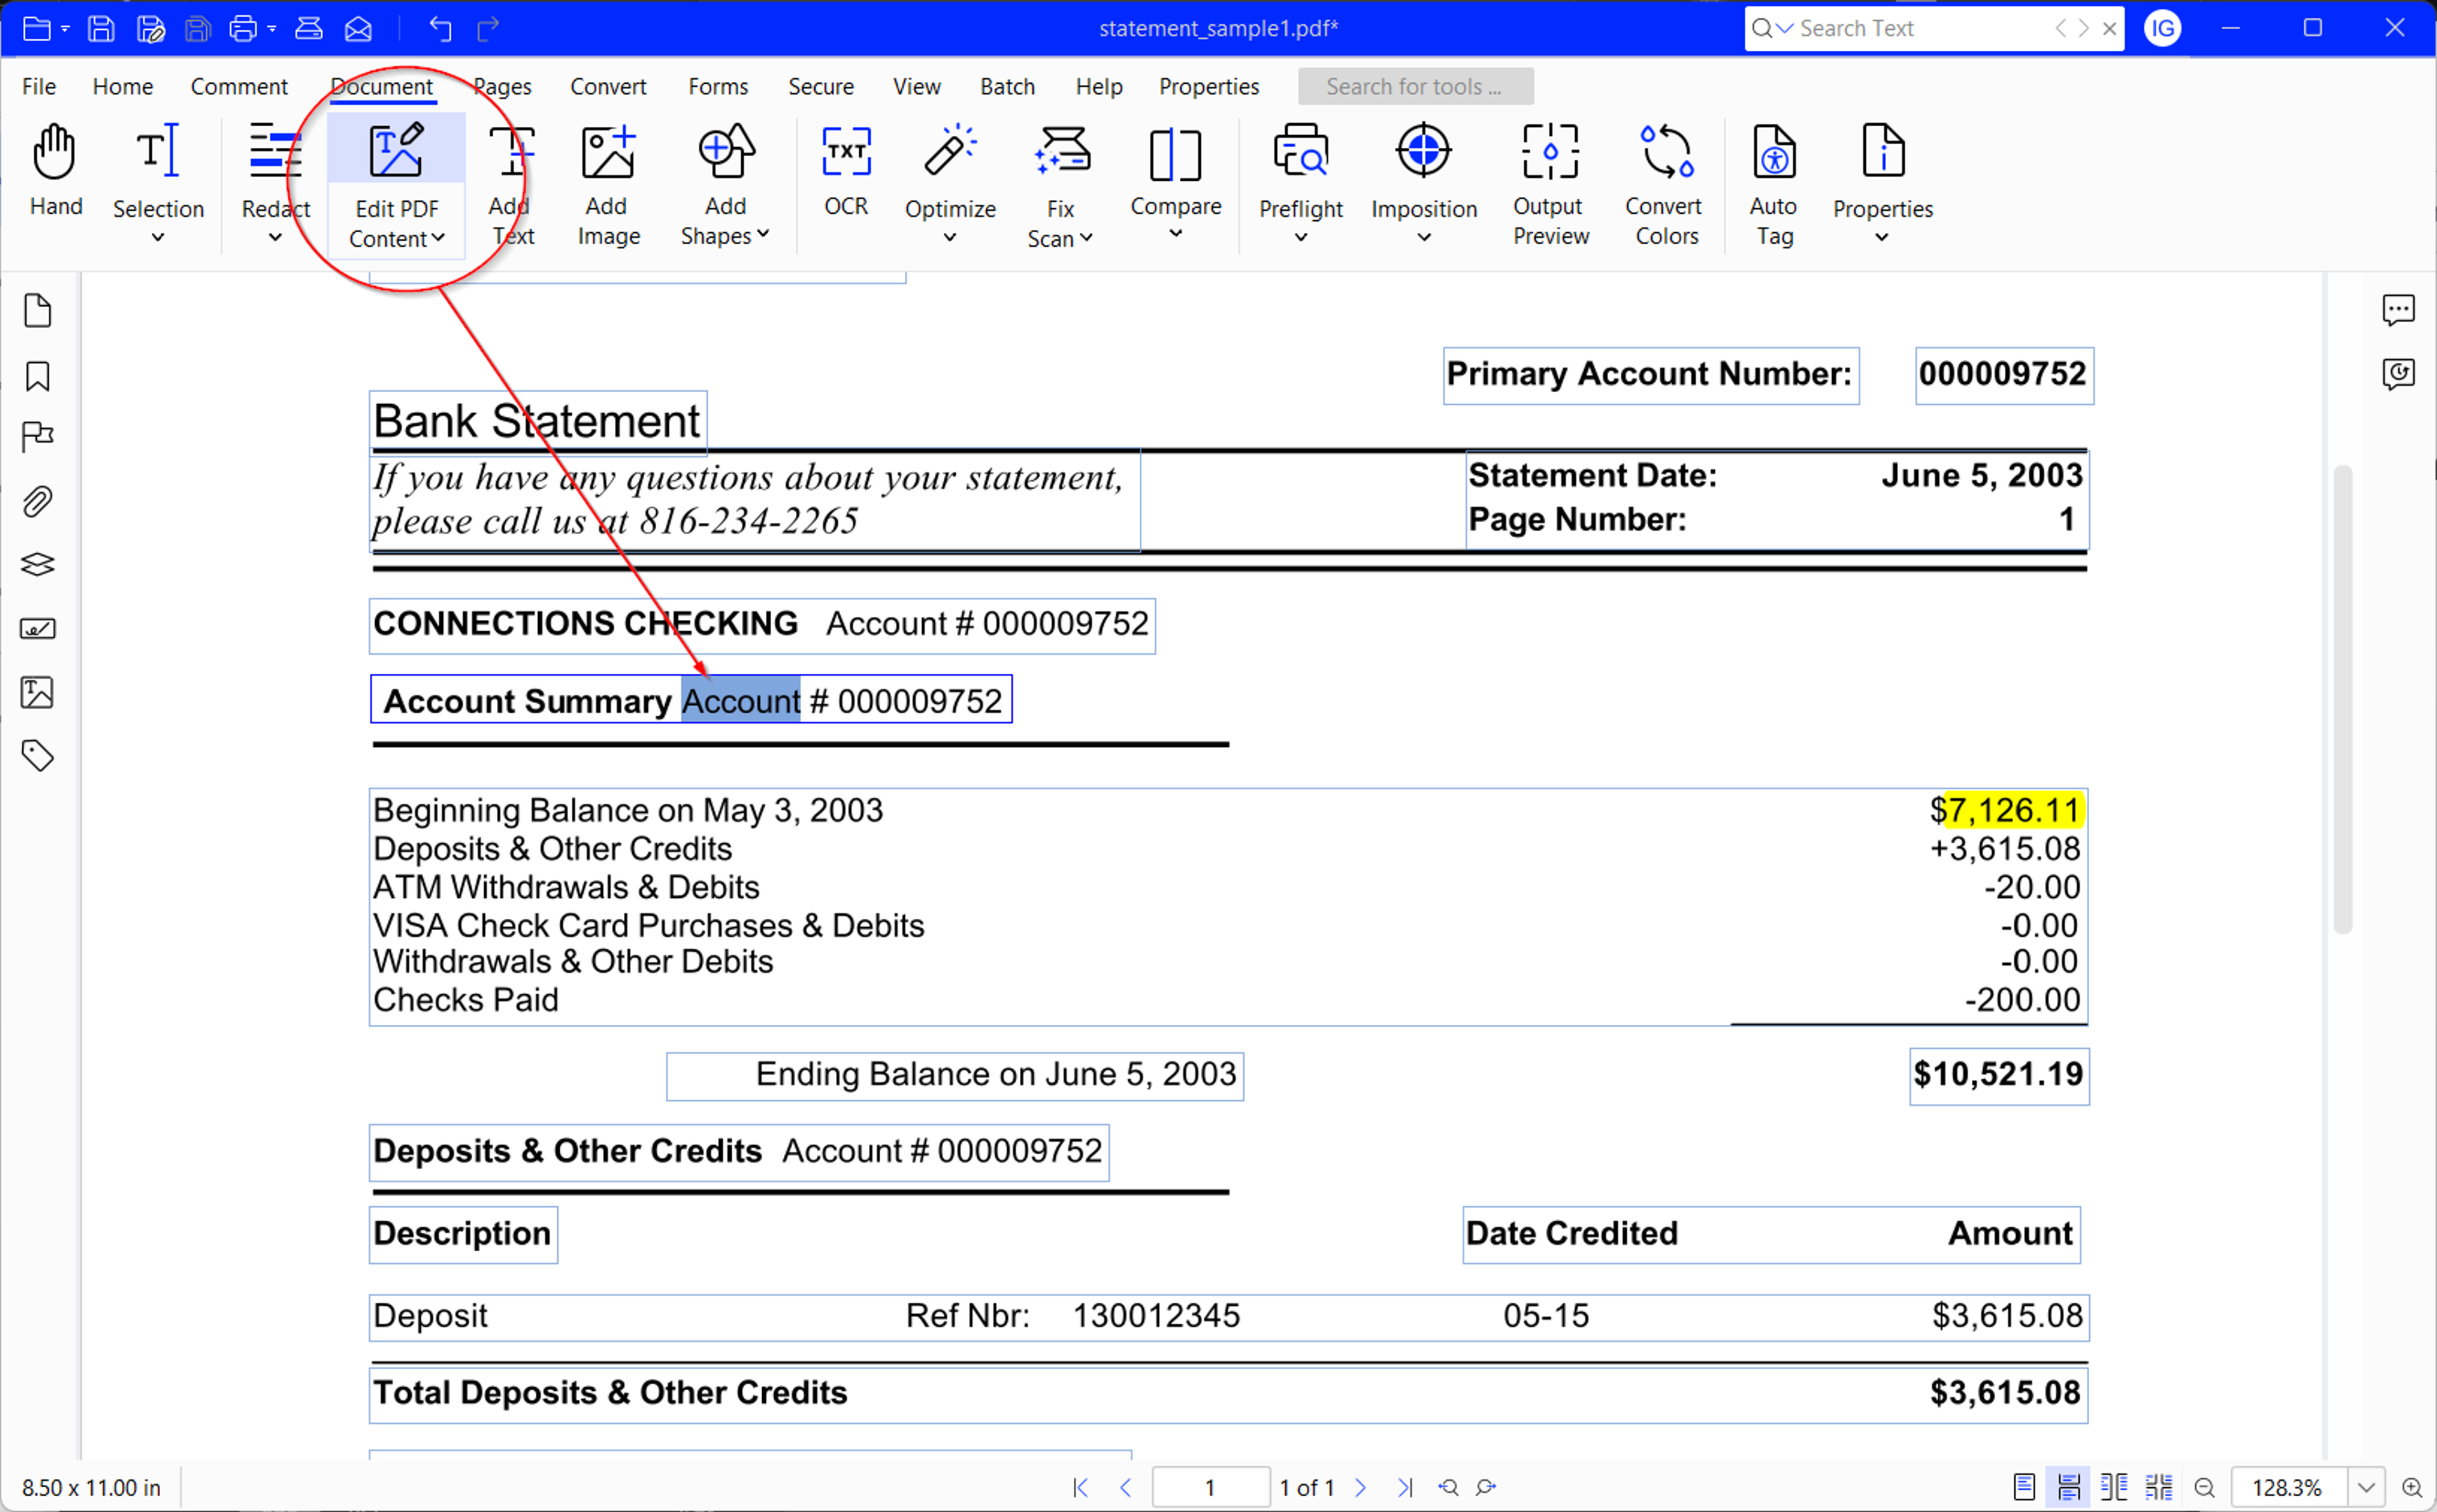Viewport: 2437px width, 1512px height.
Task: Open the Tags panel in sidebar
Action: 38,756
